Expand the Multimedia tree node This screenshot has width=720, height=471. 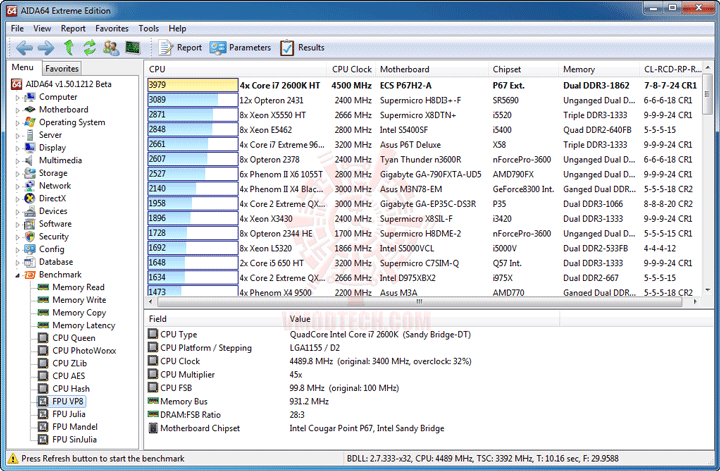(x=17, y=161)
